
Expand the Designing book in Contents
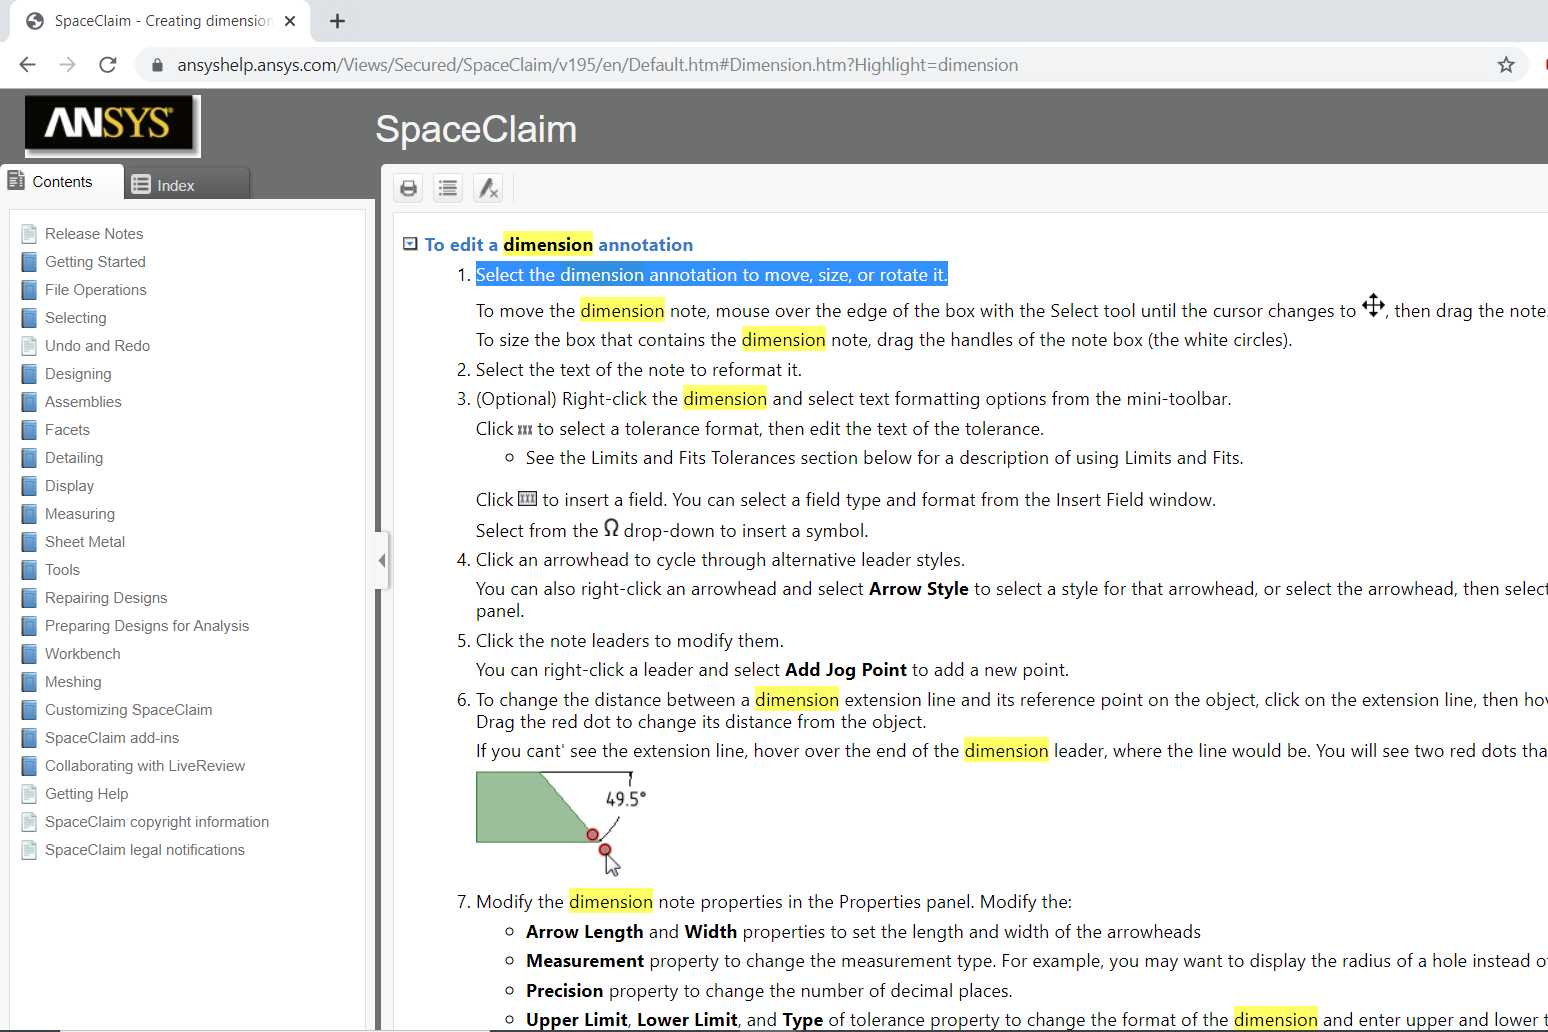(x=78, y=374)
